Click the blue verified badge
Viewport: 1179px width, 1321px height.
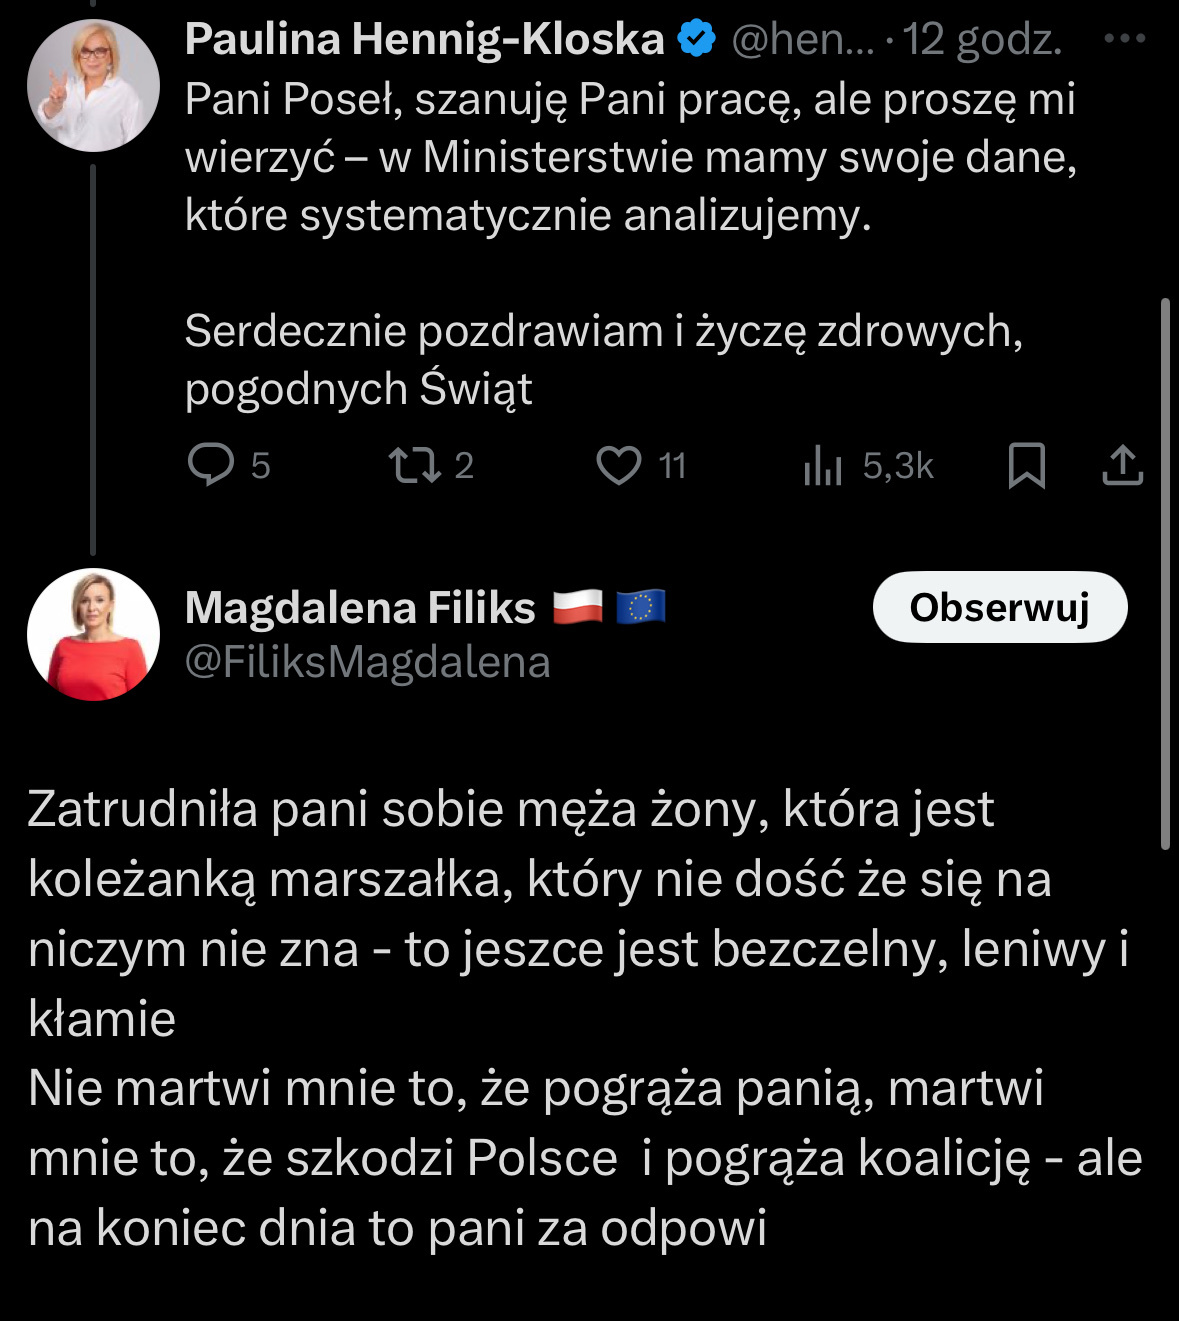[697, 39]
